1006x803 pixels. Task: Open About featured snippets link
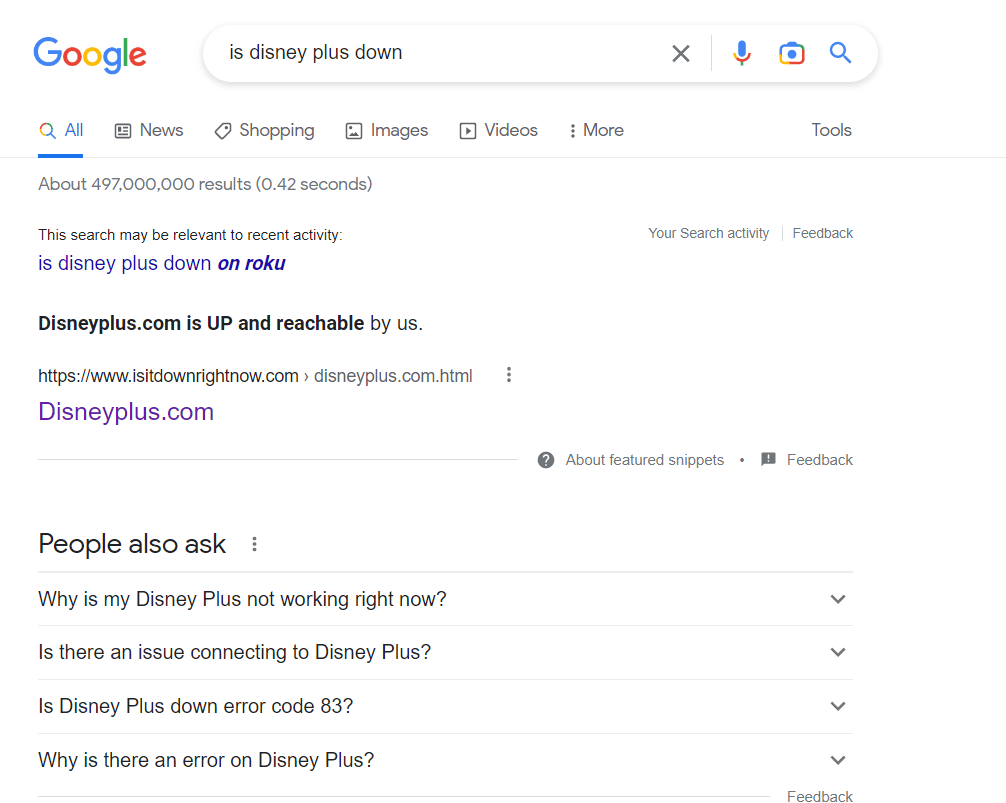pos(644,460)
